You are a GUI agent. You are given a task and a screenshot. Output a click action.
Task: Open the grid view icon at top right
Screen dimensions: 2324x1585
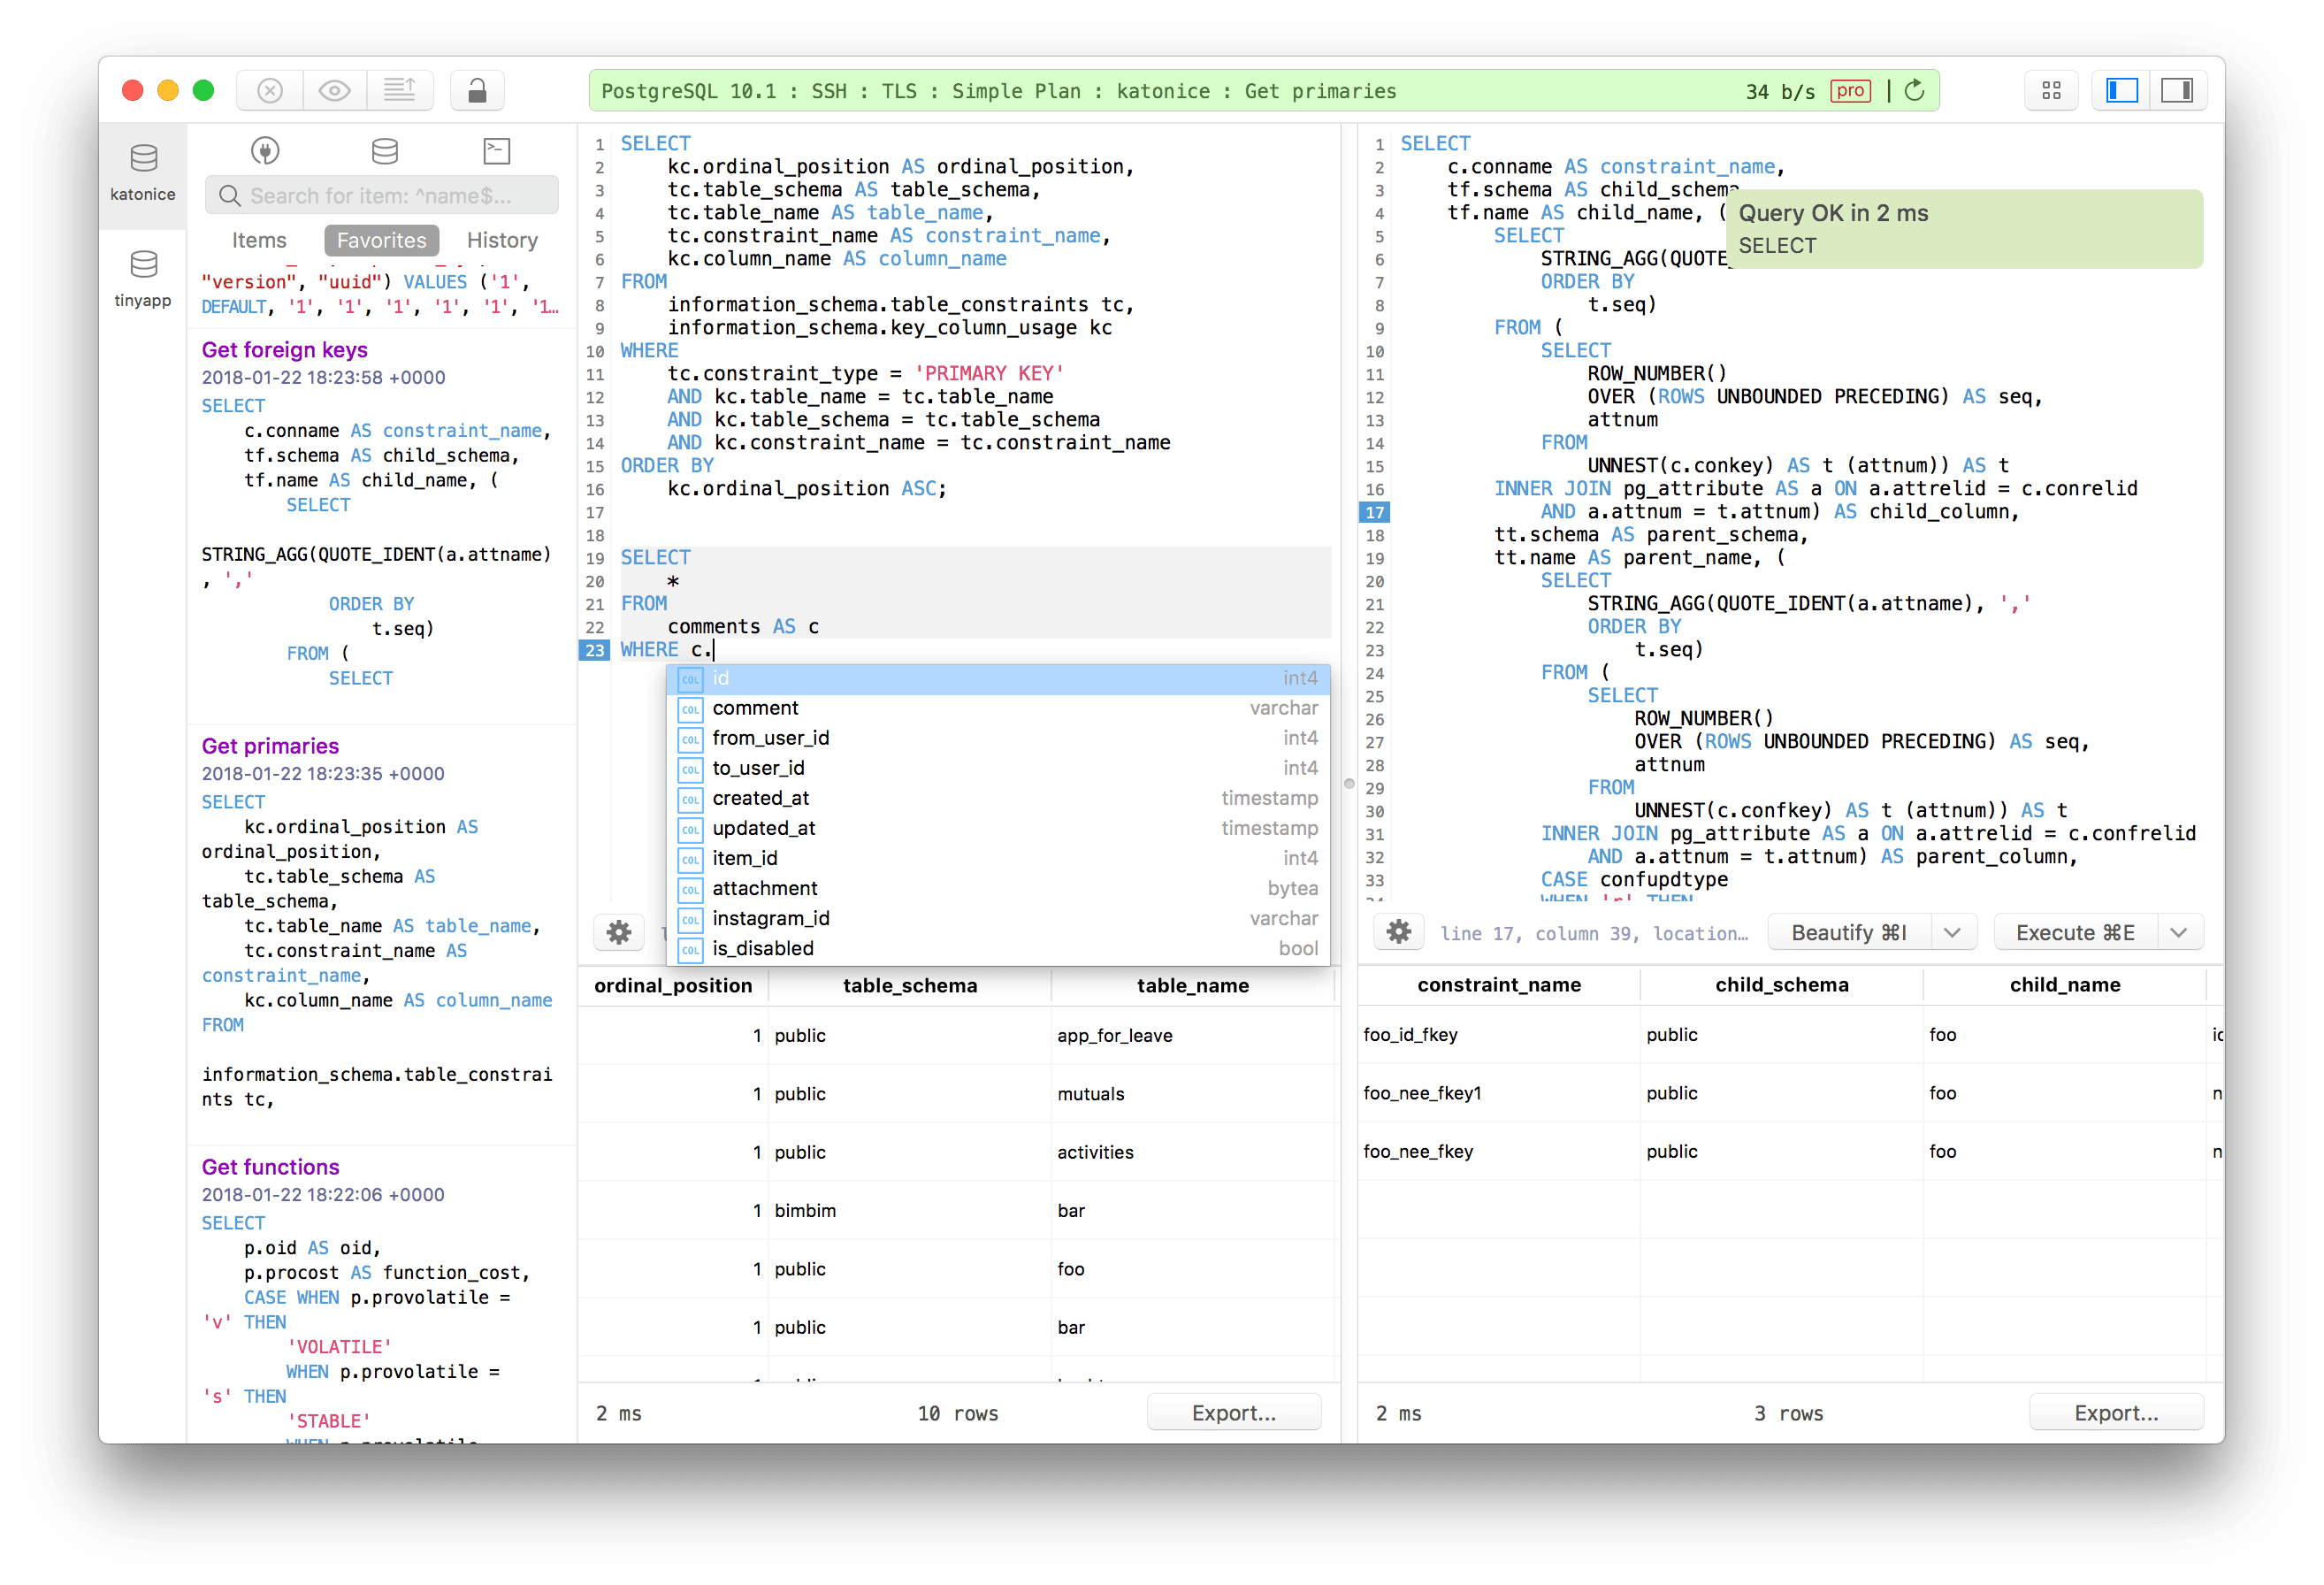tap(2051, 91)
